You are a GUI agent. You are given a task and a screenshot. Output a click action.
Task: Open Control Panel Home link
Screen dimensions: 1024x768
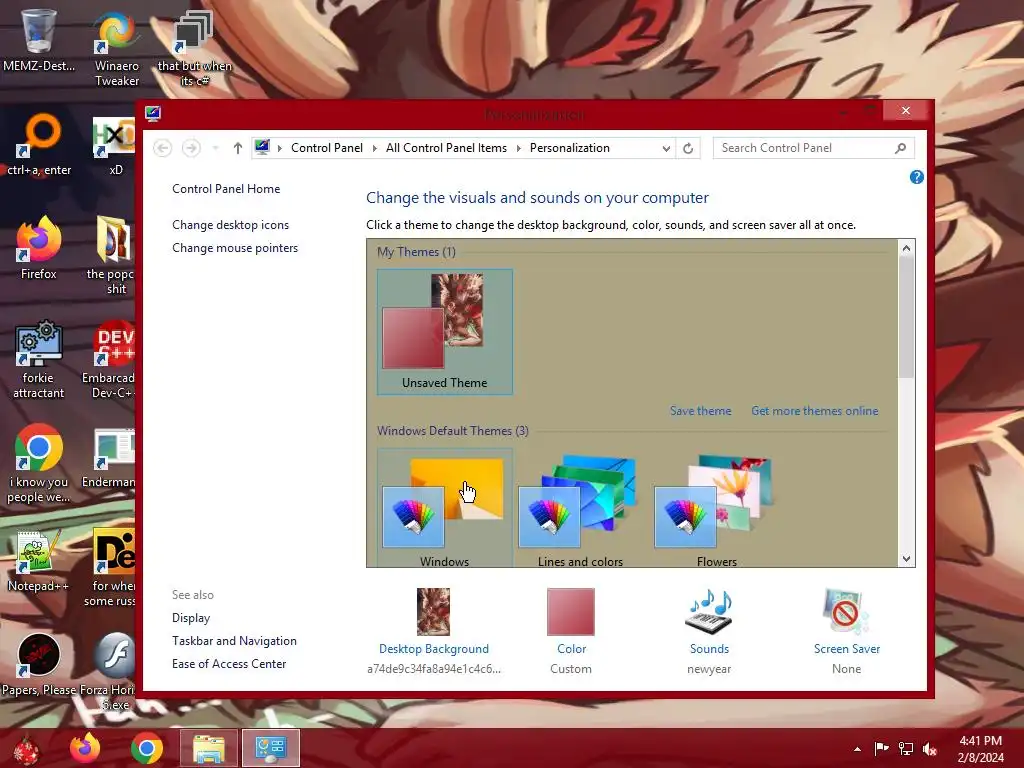(x=226, y=189)
